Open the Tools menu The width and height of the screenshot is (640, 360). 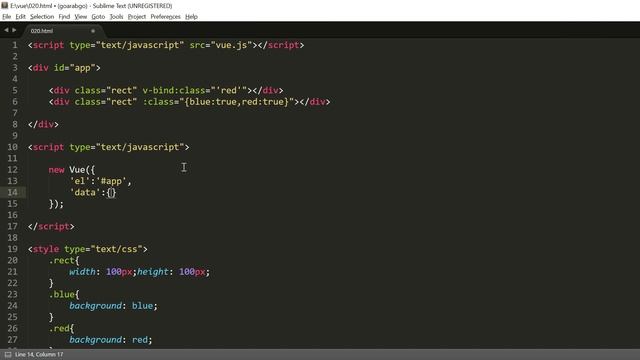[116, 17]
